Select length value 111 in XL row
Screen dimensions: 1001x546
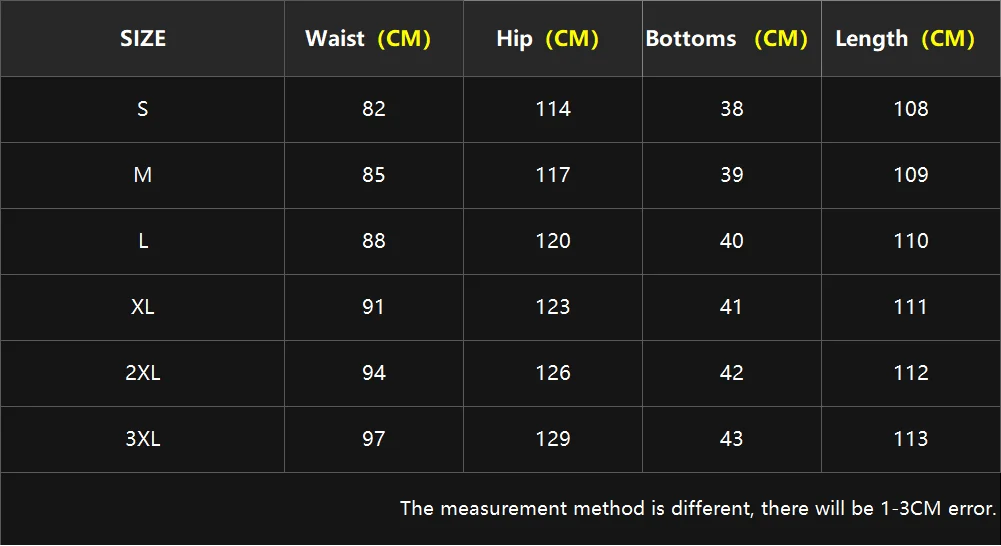click(911, 307)
